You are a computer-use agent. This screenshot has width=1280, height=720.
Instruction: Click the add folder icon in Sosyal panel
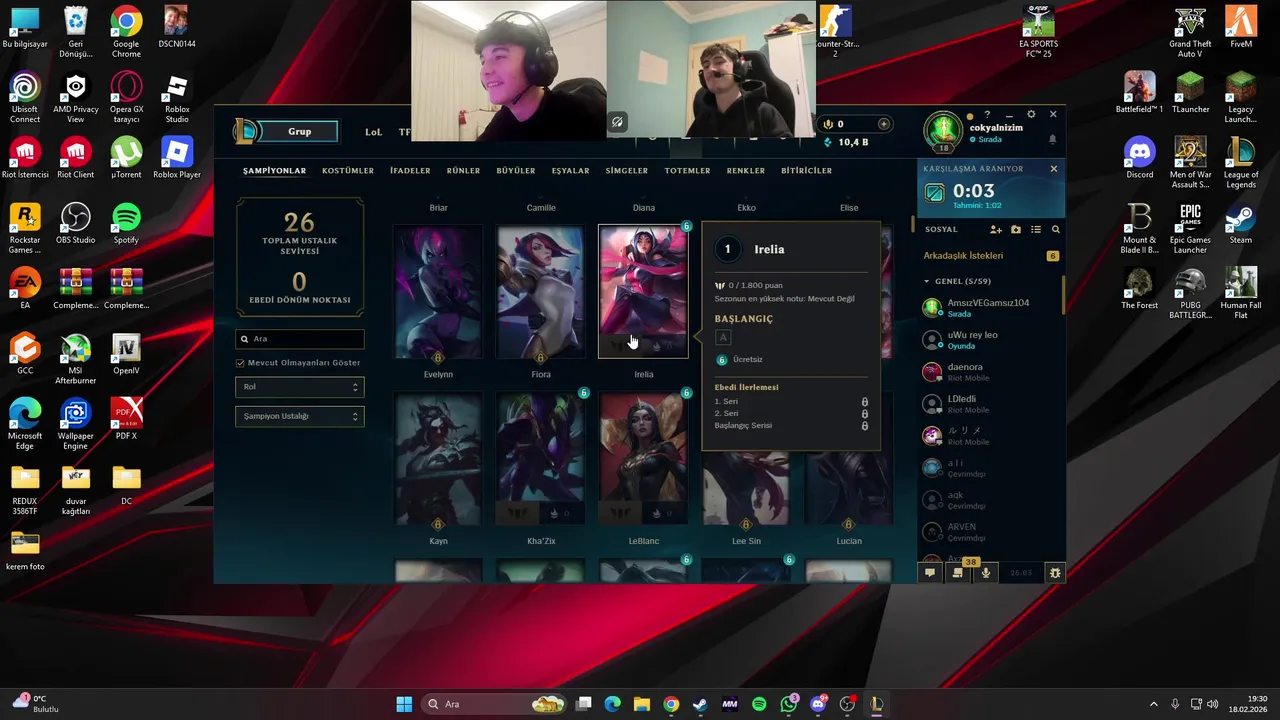click(x=1016, y=230)
